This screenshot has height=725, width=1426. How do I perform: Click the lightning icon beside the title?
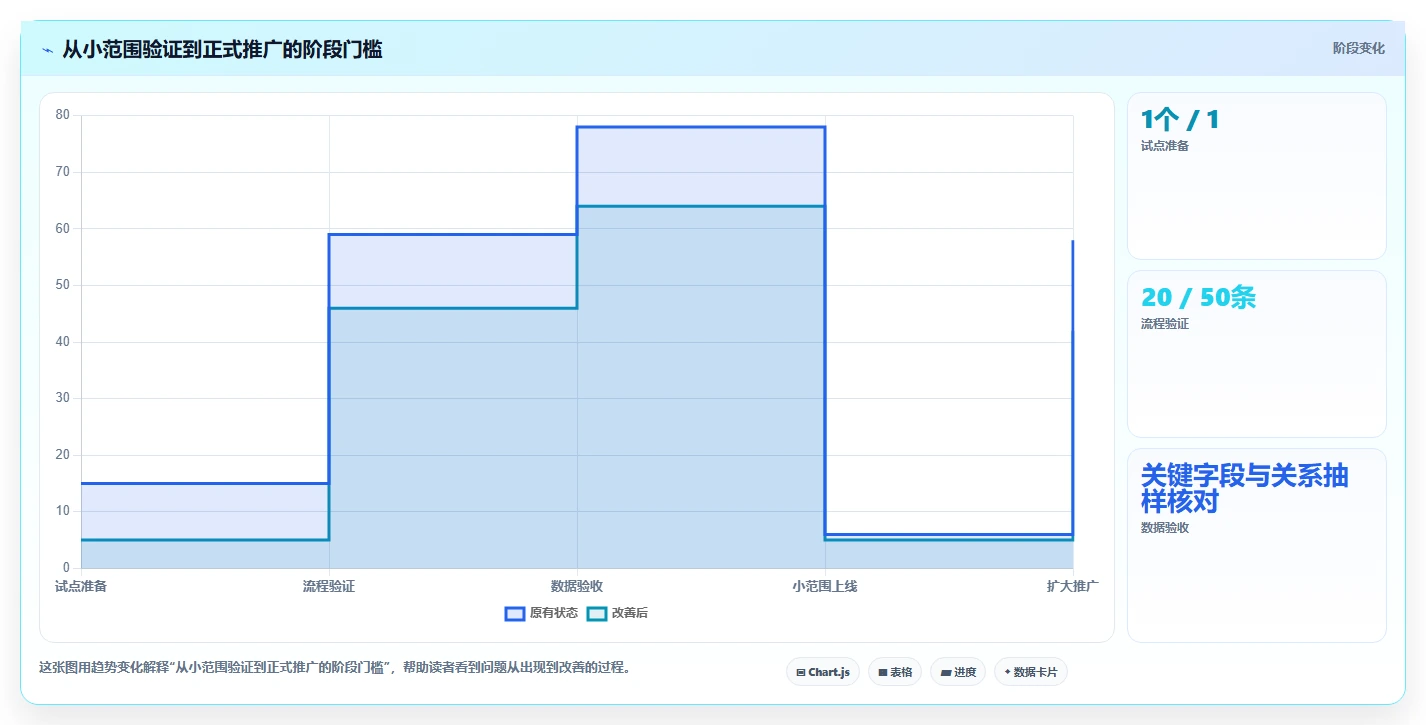click(47, 49)
